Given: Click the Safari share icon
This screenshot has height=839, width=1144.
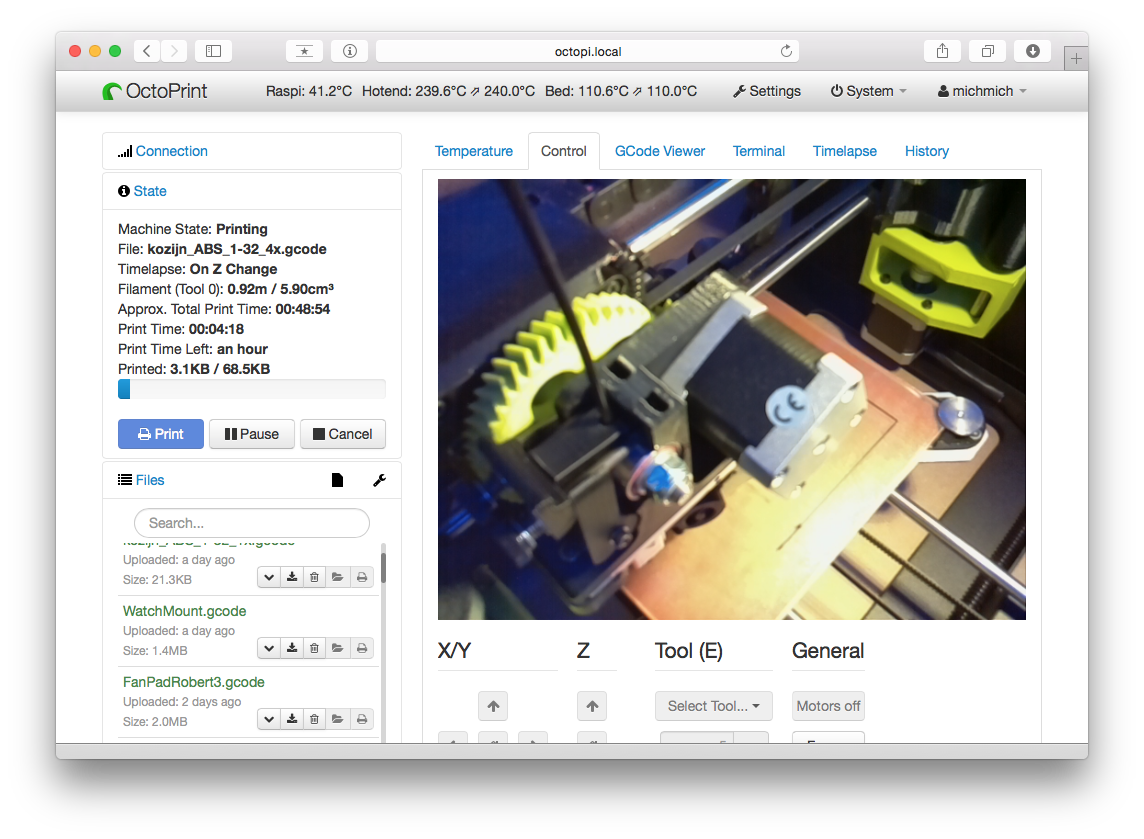Looking at the screenshot, I should (942, 51).
